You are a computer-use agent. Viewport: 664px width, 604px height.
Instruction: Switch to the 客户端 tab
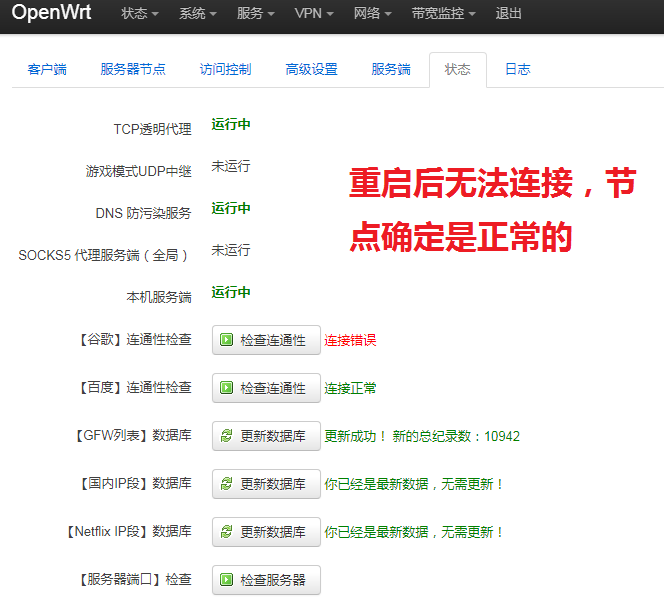coord(47,69)
